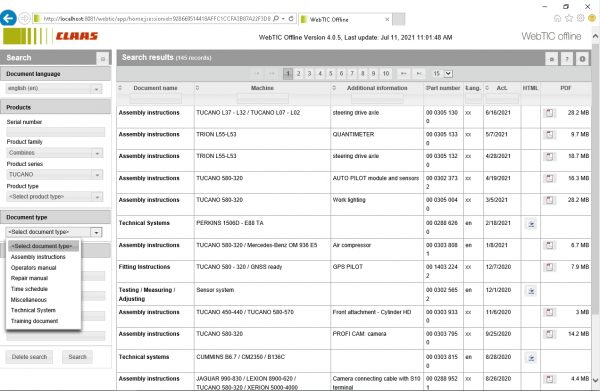Select 'Testing / Measuring / Adjusting' row text
Viewport: 600px width, 391px height.
click(x=147, y=294)
